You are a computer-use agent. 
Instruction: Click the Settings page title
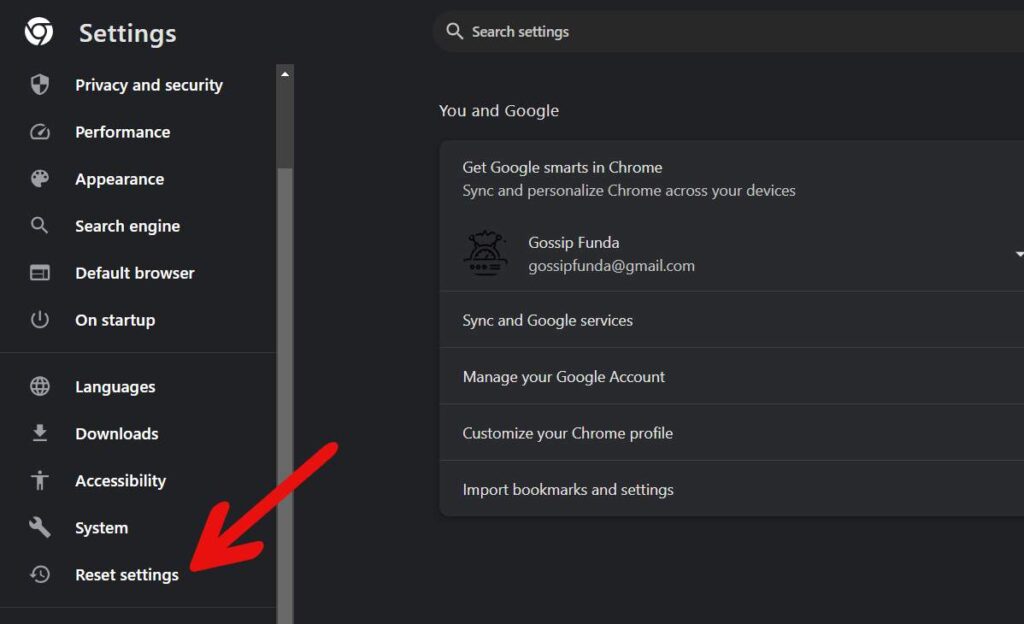[x=127, y=33]
